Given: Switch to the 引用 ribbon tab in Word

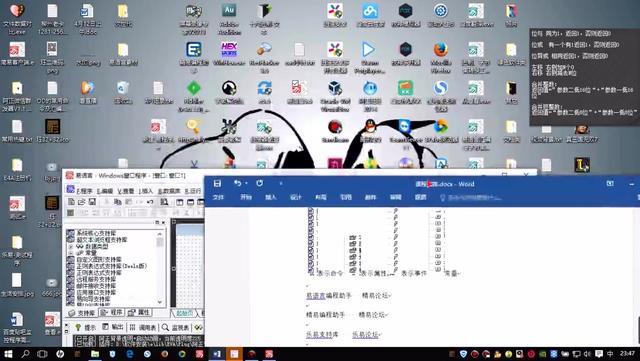Looking at the screenshot, I should point(346,197).
